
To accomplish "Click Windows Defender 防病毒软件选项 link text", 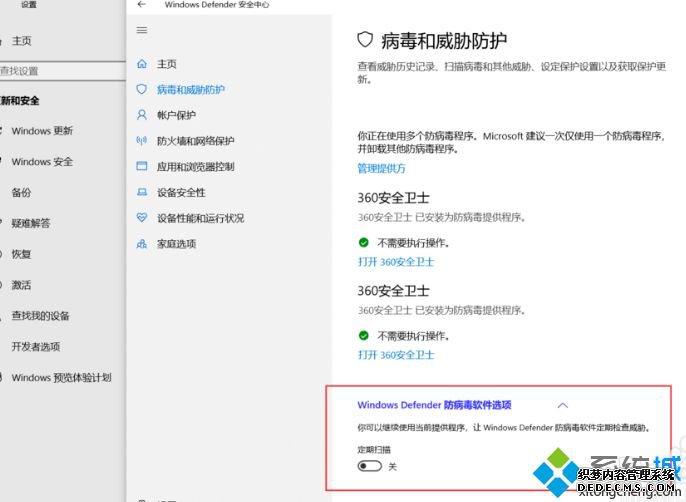I will pos(434,405).
